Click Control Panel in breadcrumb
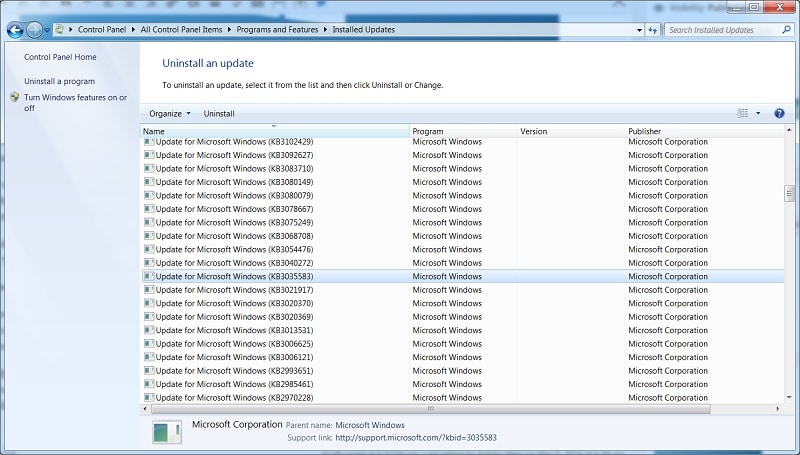 tap(102, 30)
